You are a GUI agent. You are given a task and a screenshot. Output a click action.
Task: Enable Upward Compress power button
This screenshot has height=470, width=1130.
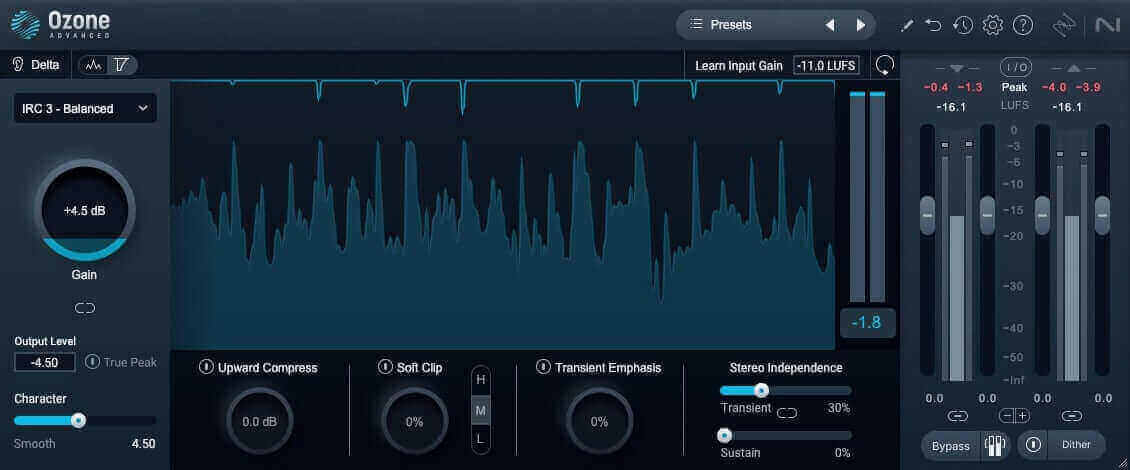tap(206, 367)
